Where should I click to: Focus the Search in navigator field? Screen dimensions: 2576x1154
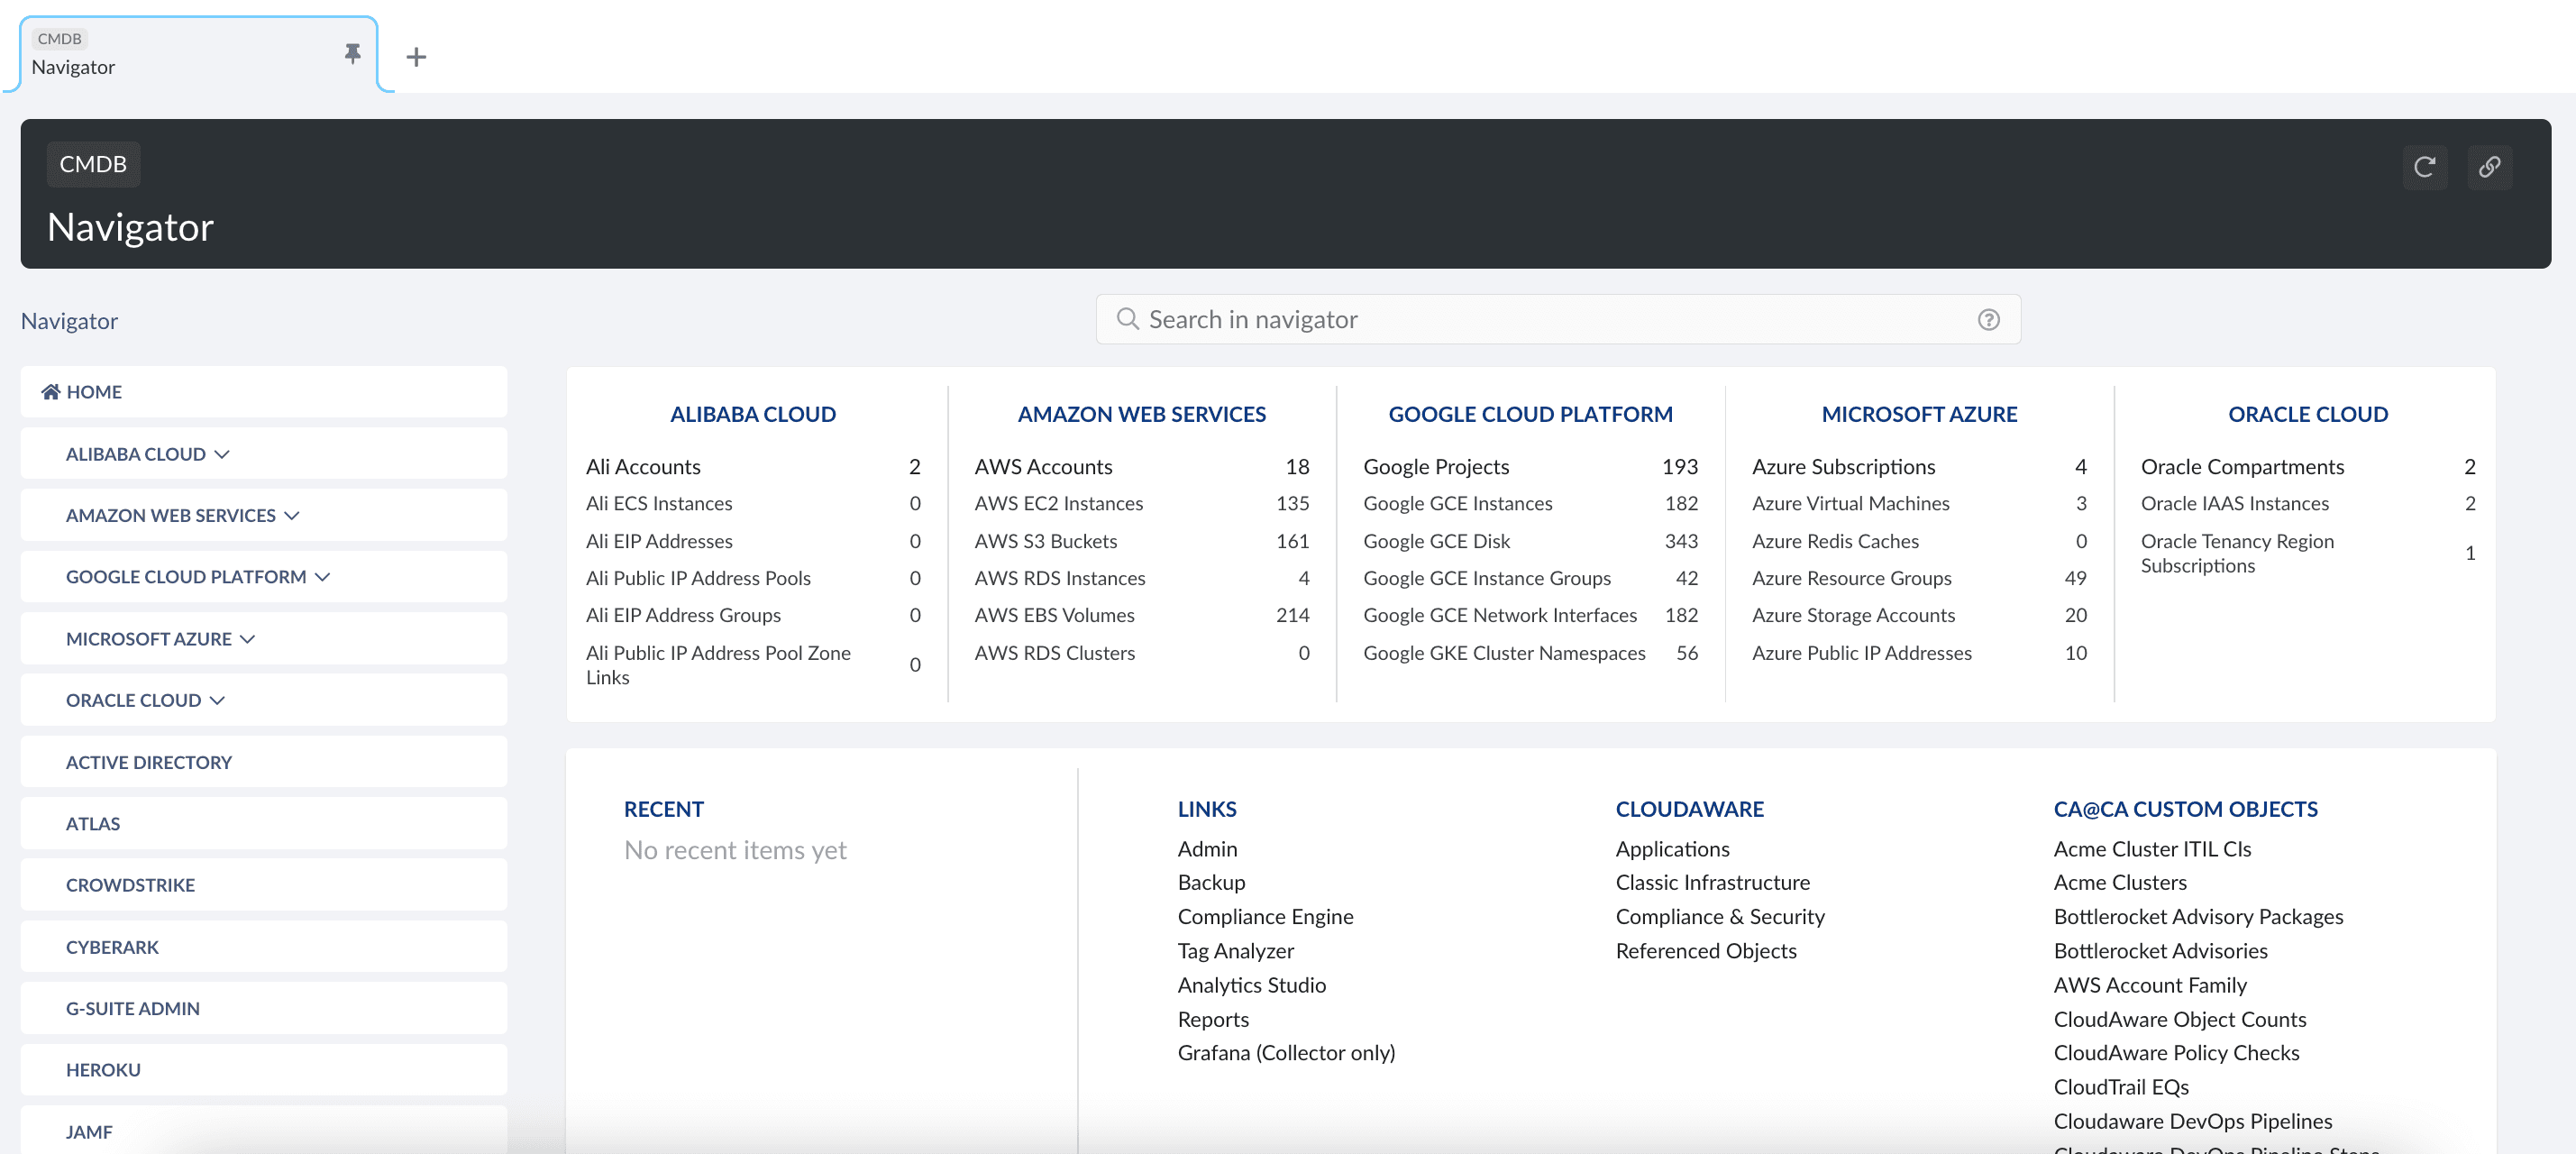1558,320
